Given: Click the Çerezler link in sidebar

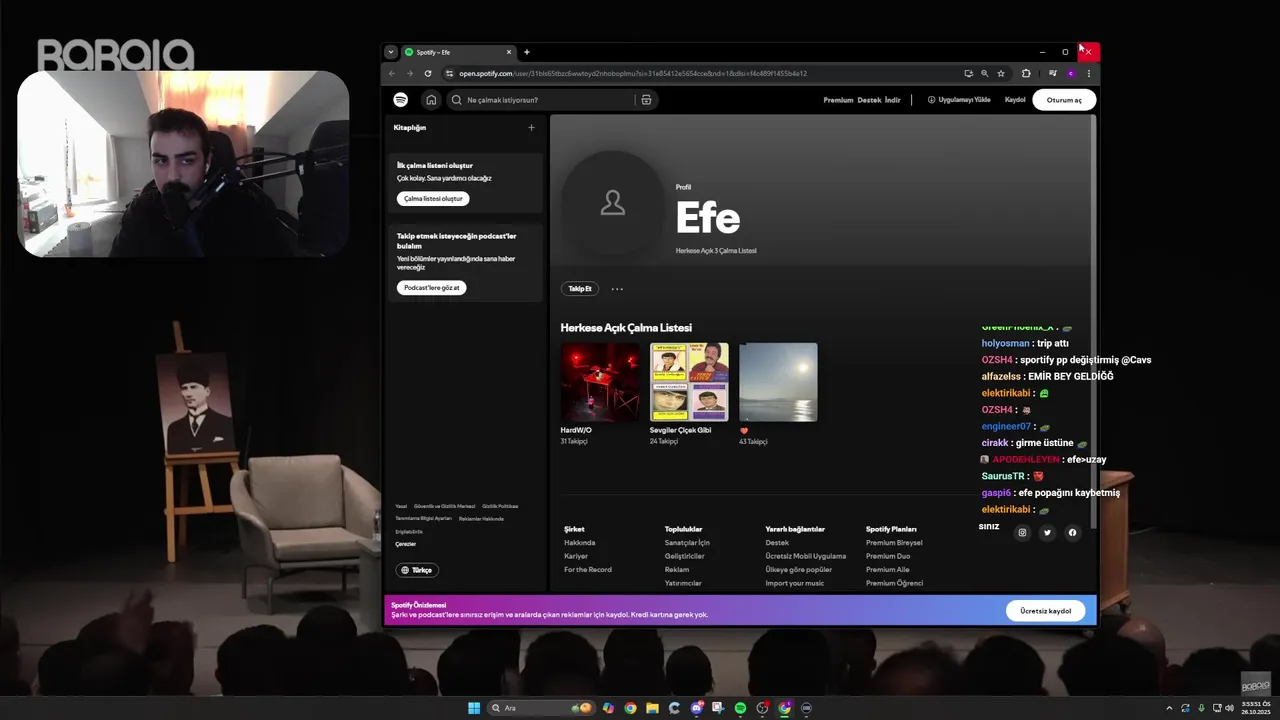Looking at the screenshot, I should (x=405, y=544).
